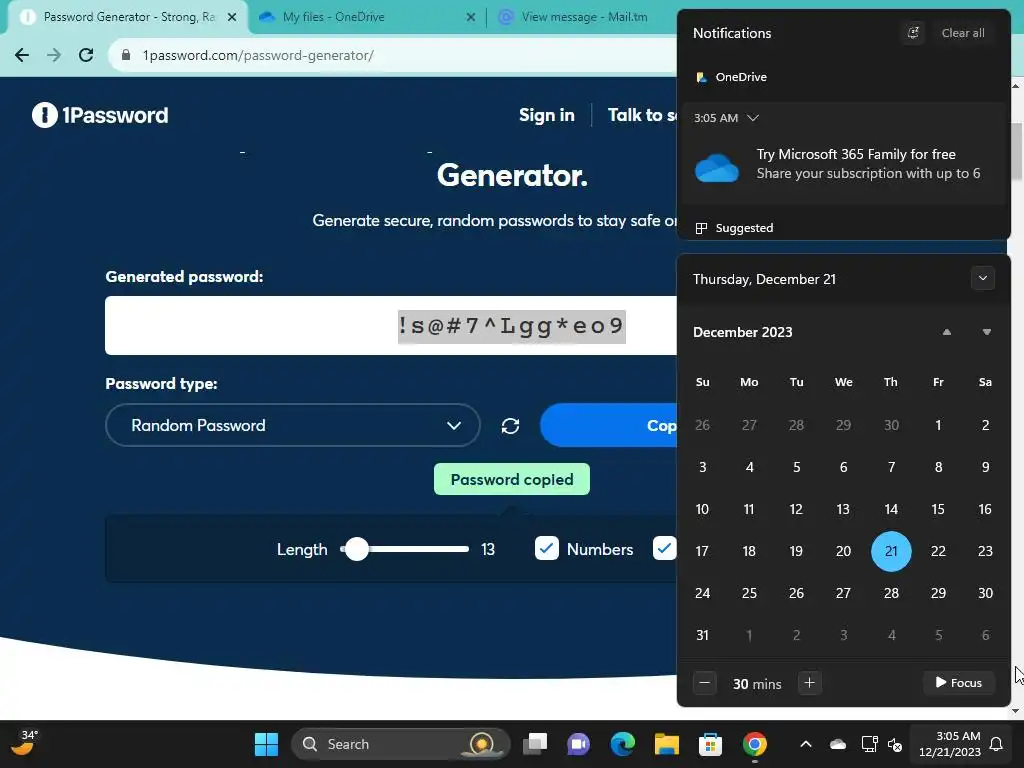This screenshot has width=1024, height=768.
Task: Toggle the Numbers checkbox
Action: (547, 549)
